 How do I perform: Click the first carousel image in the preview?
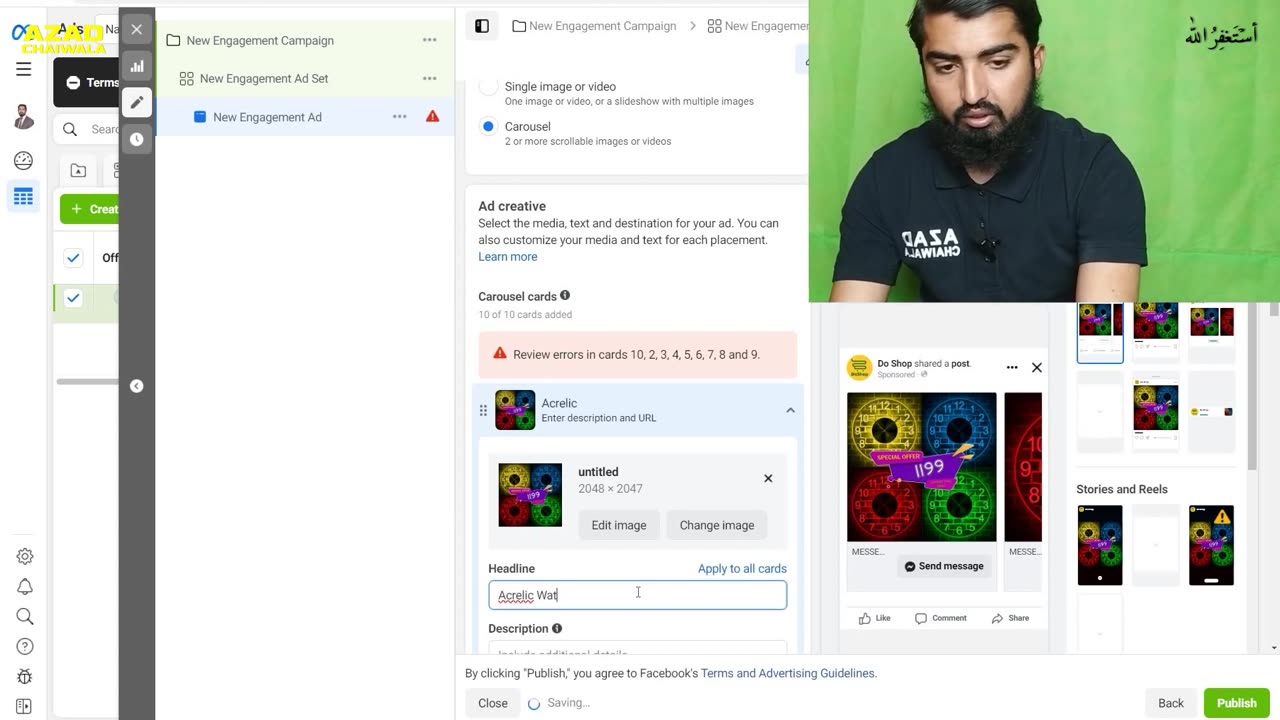(x=922, y=467)
